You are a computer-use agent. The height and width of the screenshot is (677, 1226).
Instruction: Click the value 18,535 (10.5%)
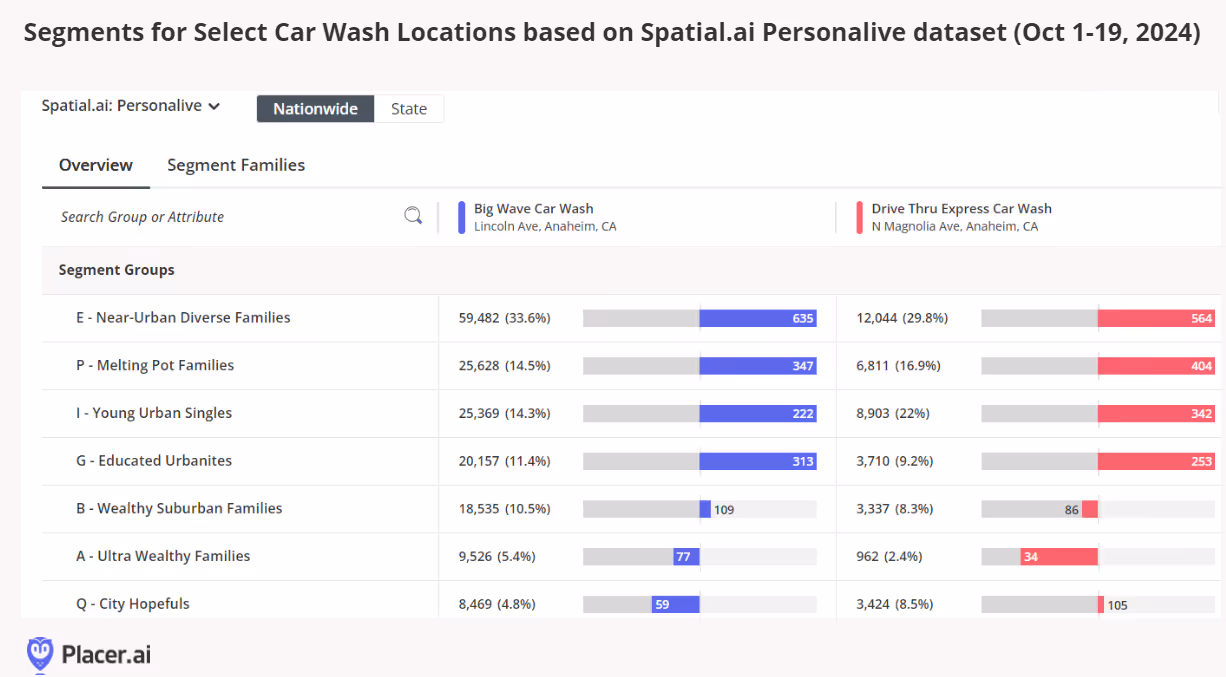pos(504,509)
